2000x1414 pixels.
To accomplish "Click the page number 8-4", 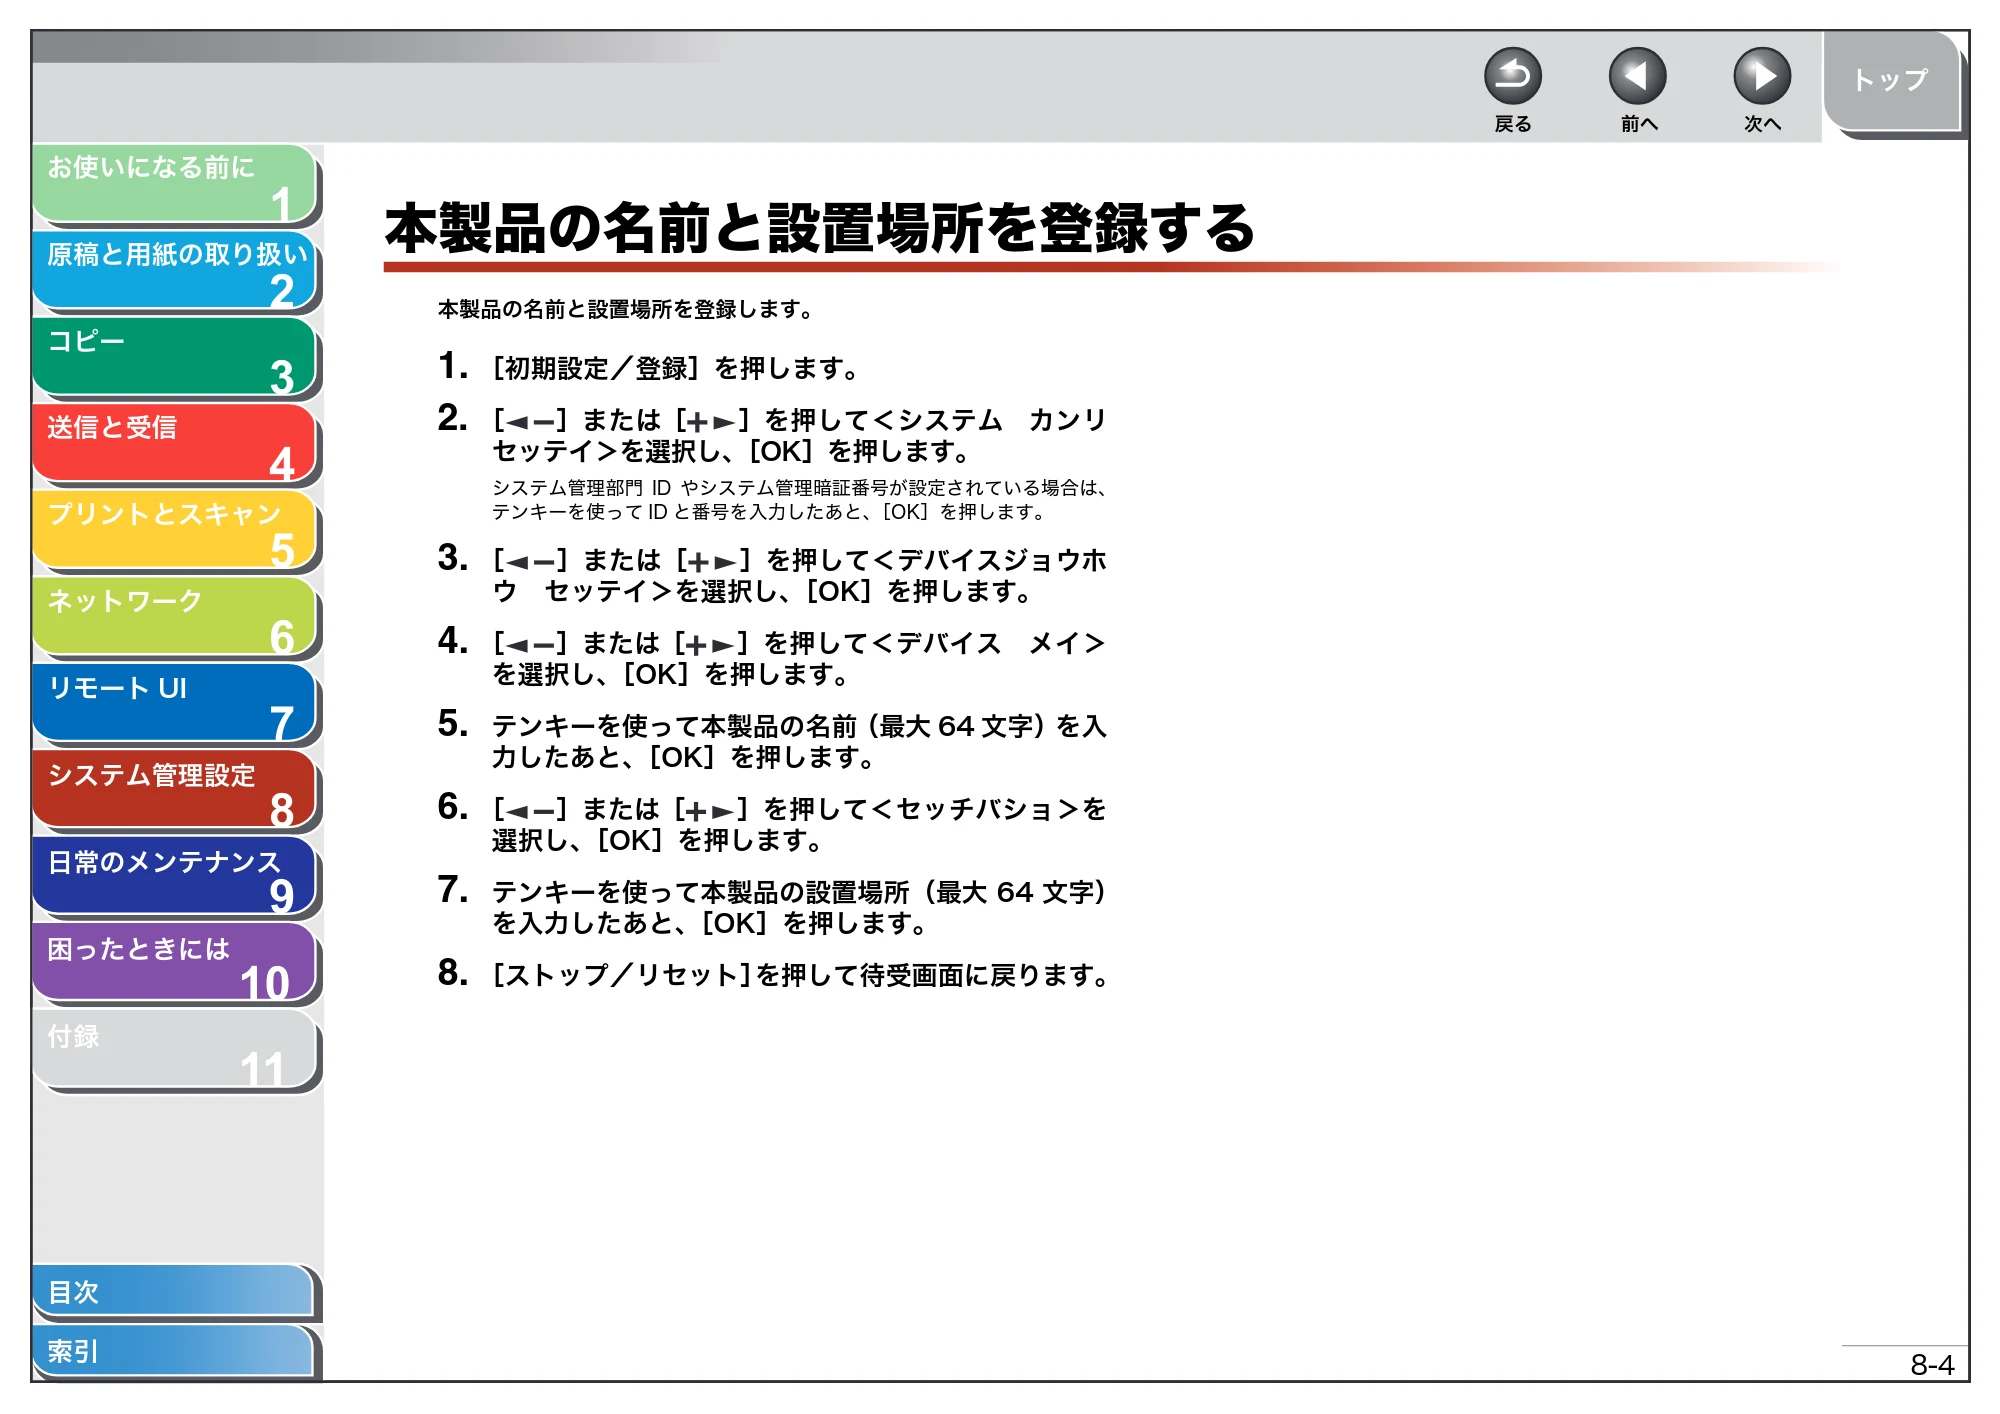I will (1932, 1365).
